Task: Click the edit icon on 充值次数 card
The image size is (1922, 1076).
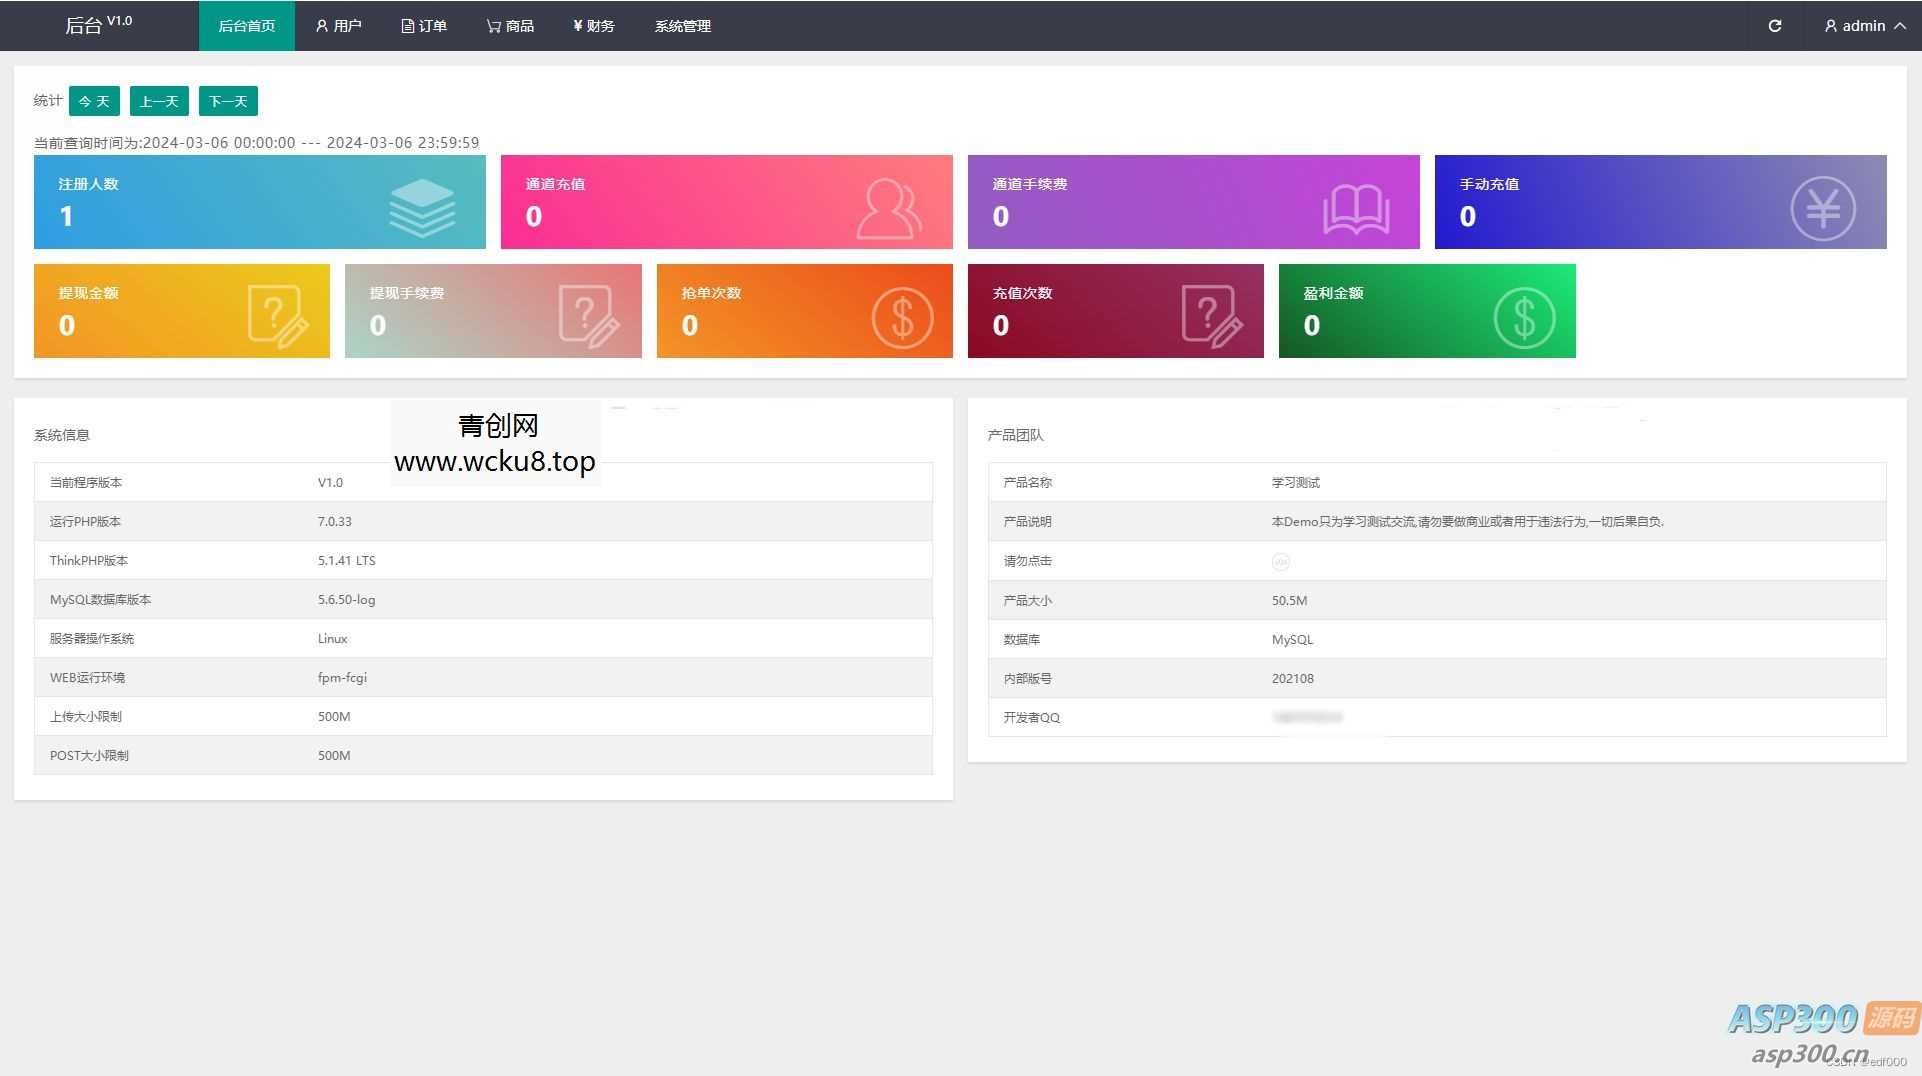Action: pyautogui.click(x=1211, y=316)
